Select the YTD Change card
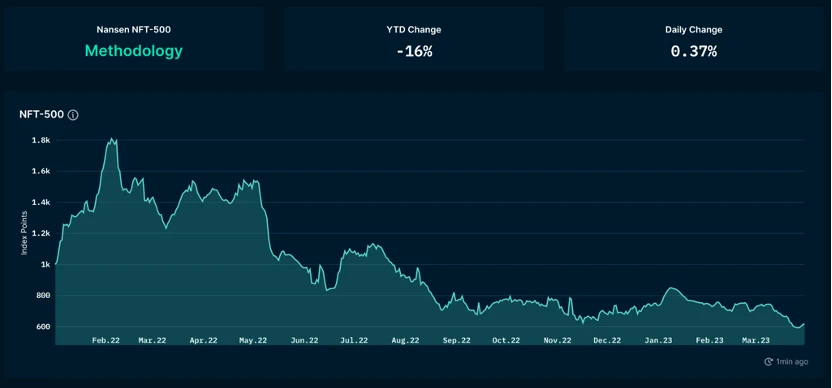Viewport: 832px width, 388px height. pyautogui.click(x=413, y=39)
